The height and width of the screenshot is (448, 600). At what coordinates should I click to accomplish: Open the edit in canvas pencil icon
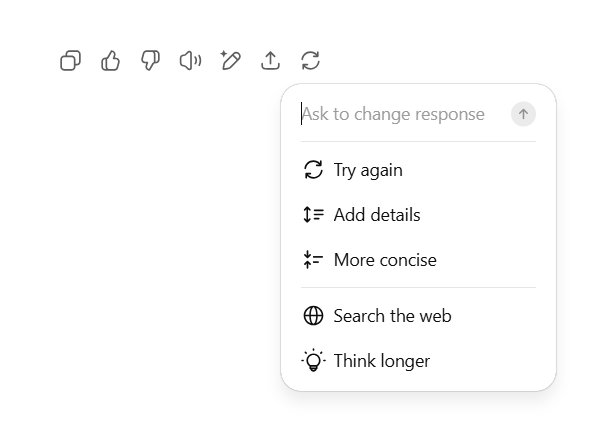pyautogui.click(x=230, y=60)
